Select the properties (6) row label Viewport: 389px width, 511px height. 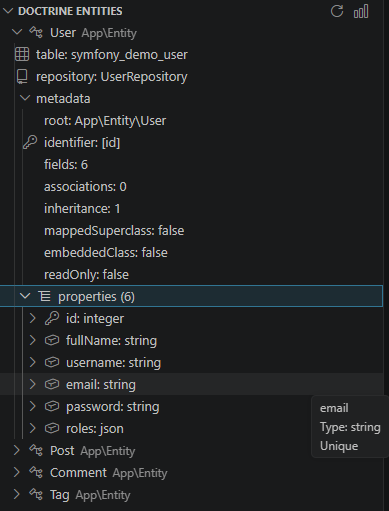coord(96,297)
